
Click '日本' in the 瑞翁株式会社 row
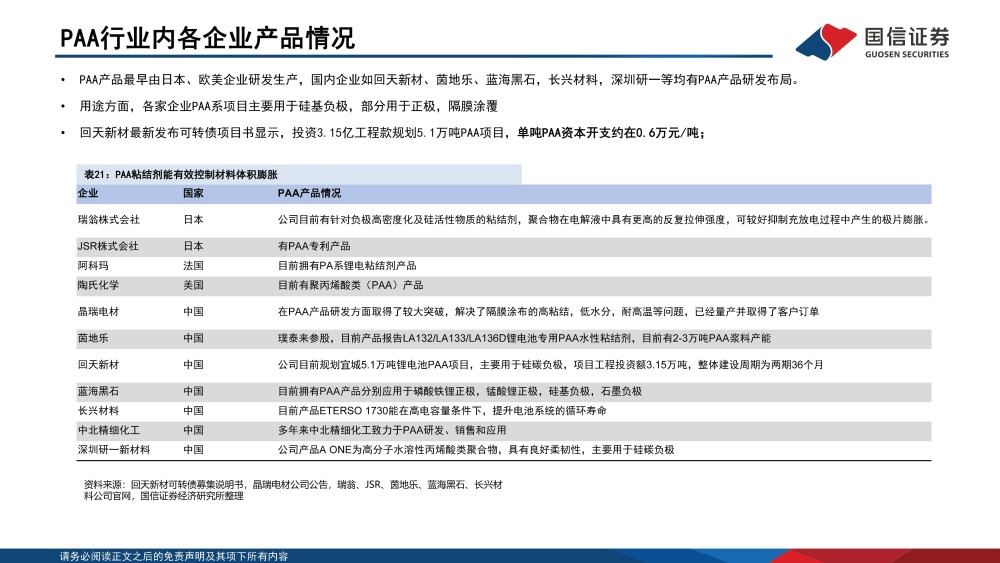[x=193, y=220]
